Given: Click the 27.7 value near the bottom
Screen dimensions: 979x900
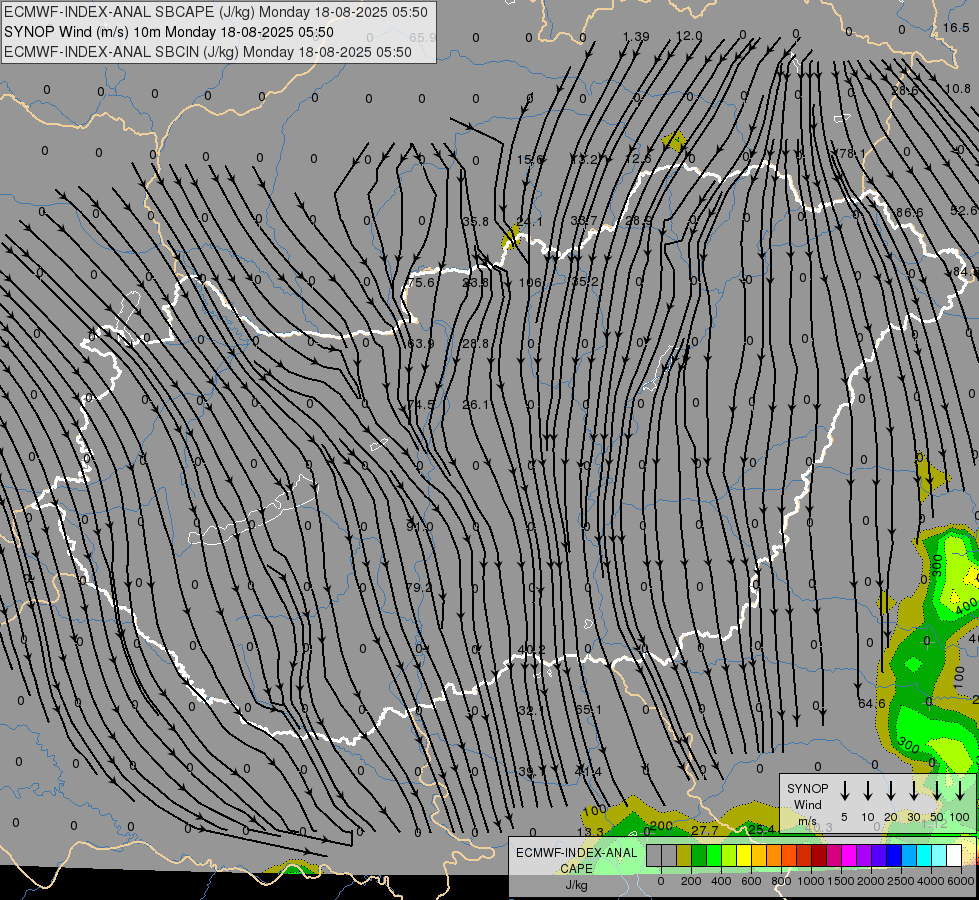Looking at the screenshot, I should (x=705, y=830).
